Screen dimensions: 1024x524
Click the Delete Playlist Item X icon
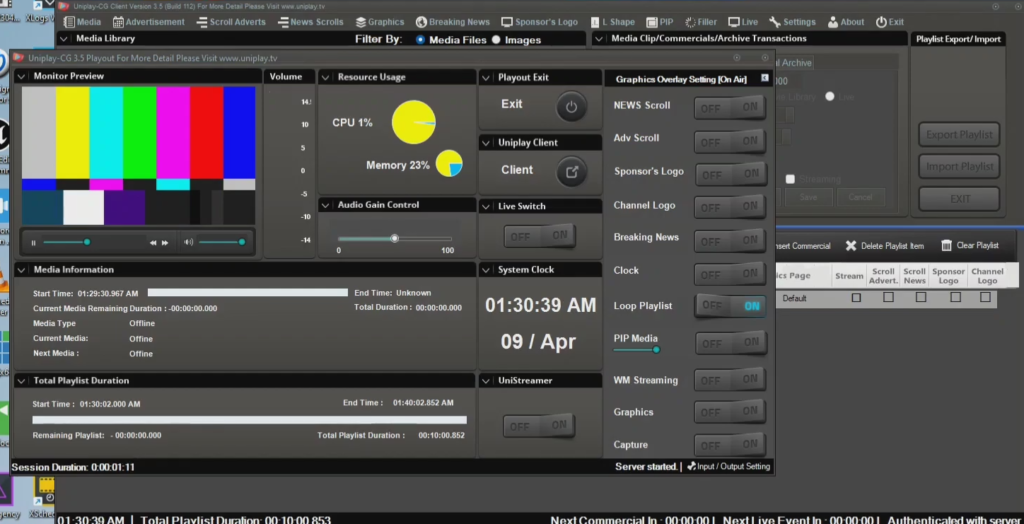851,246
